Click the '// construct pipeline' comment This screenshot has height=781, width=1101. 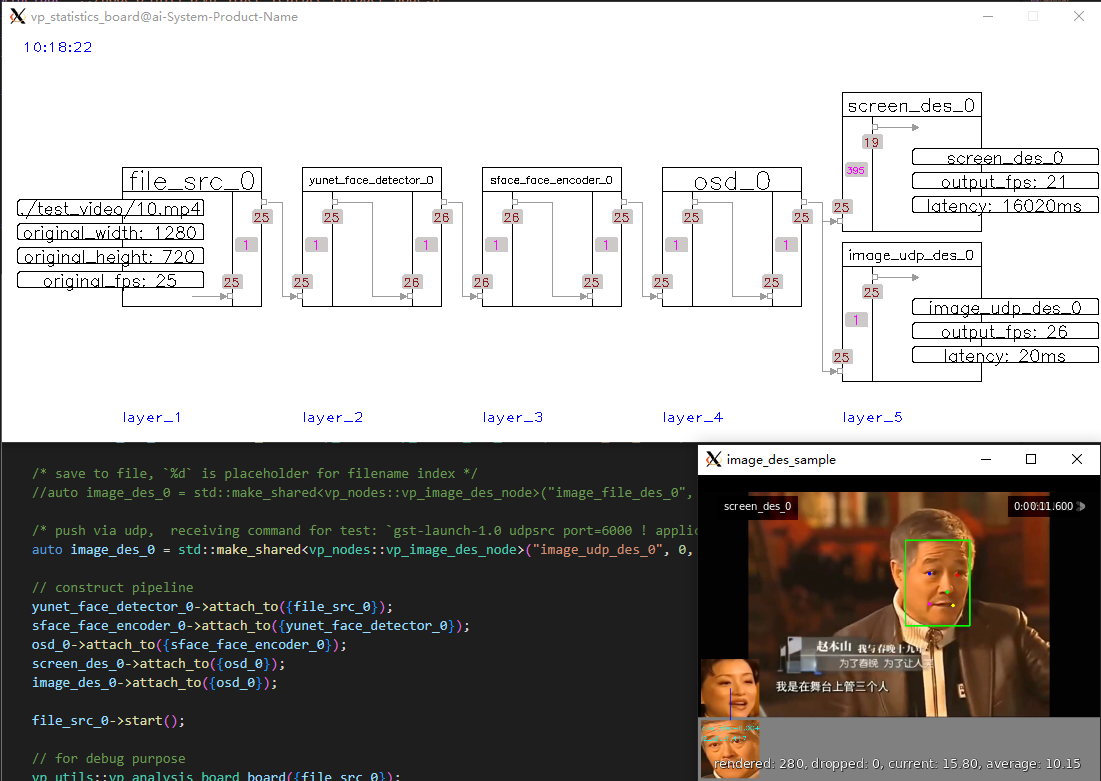tap(112, 588)
